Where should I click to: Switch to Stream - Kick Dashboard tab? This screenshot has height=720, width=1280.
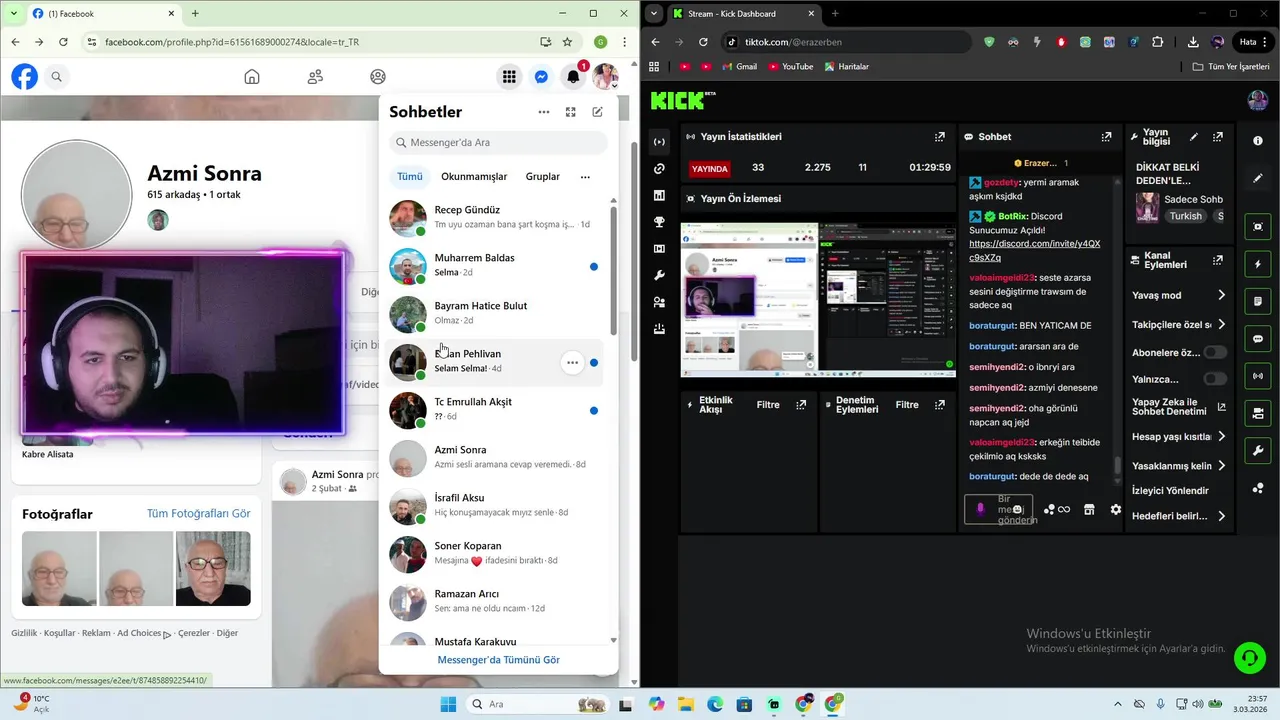745,14
